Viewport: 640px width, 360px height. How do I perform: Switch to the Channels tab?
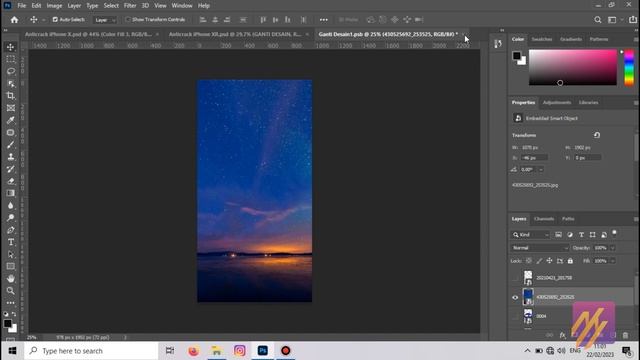click(x=544, y=219)
